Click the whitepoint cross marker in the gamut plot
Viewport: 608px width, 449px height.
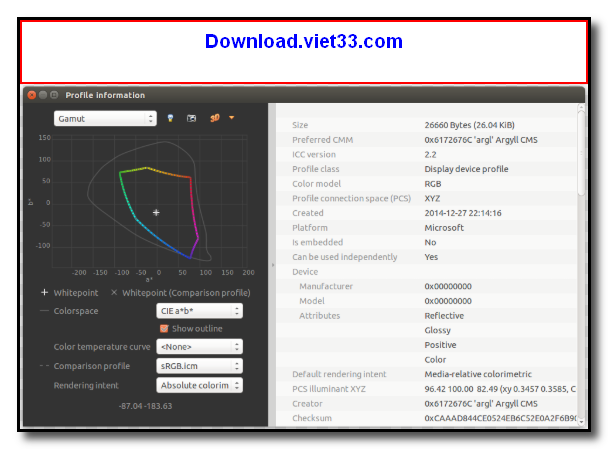click(x=156, y=212)
